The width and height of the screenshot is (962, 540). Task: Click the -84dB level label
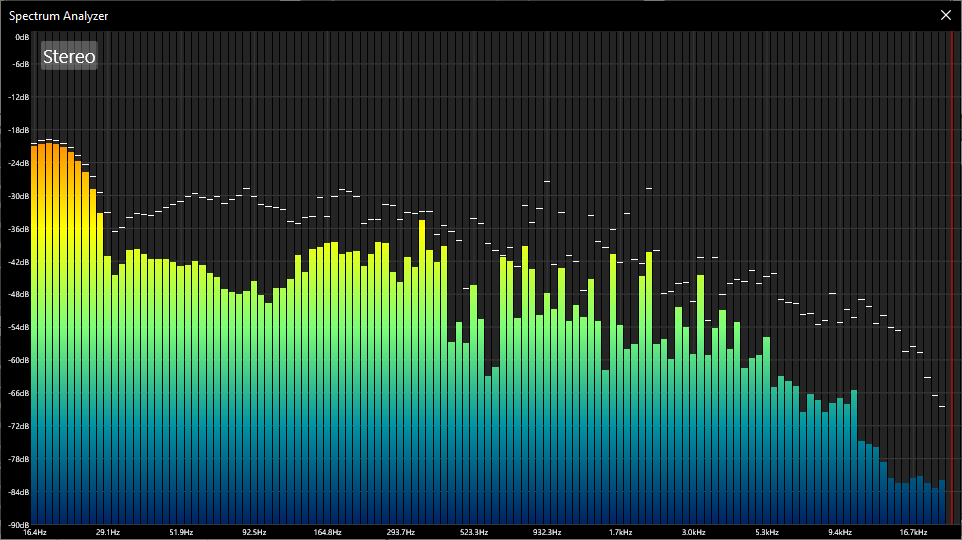click(x=19, y=493)
